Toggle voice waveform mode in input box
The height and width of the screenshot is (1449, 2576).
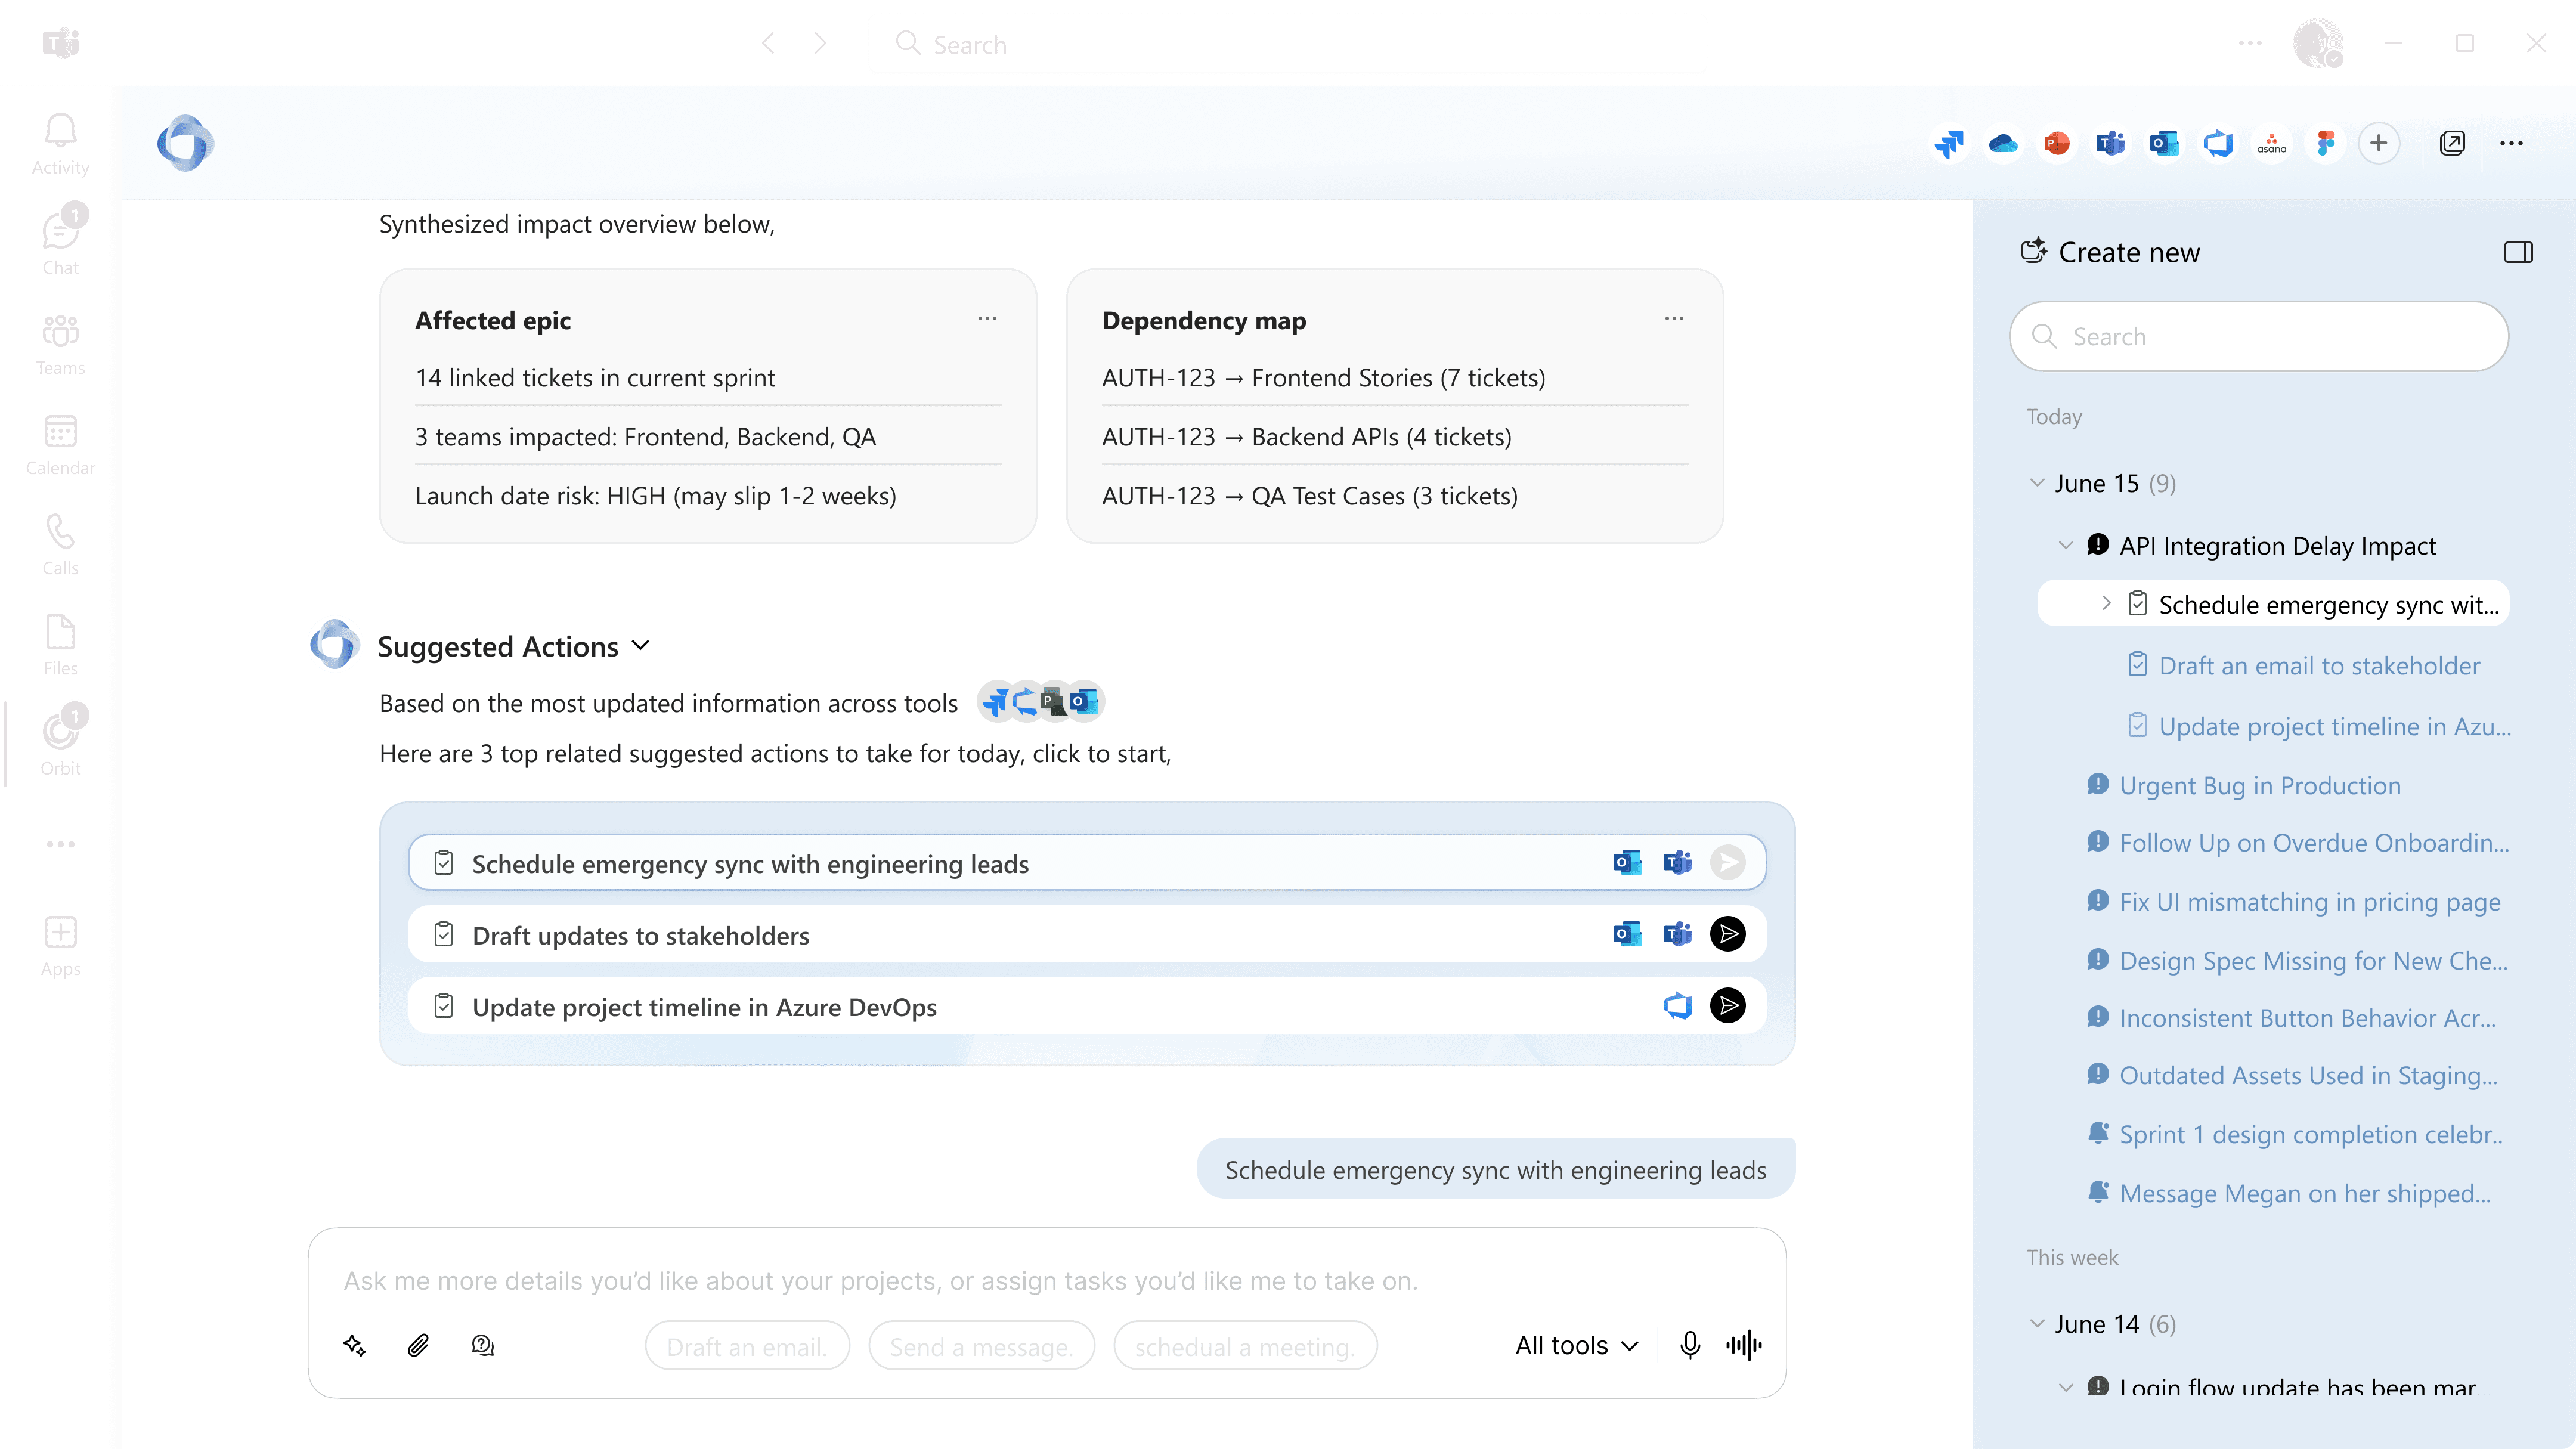tap(1744, 1345)
